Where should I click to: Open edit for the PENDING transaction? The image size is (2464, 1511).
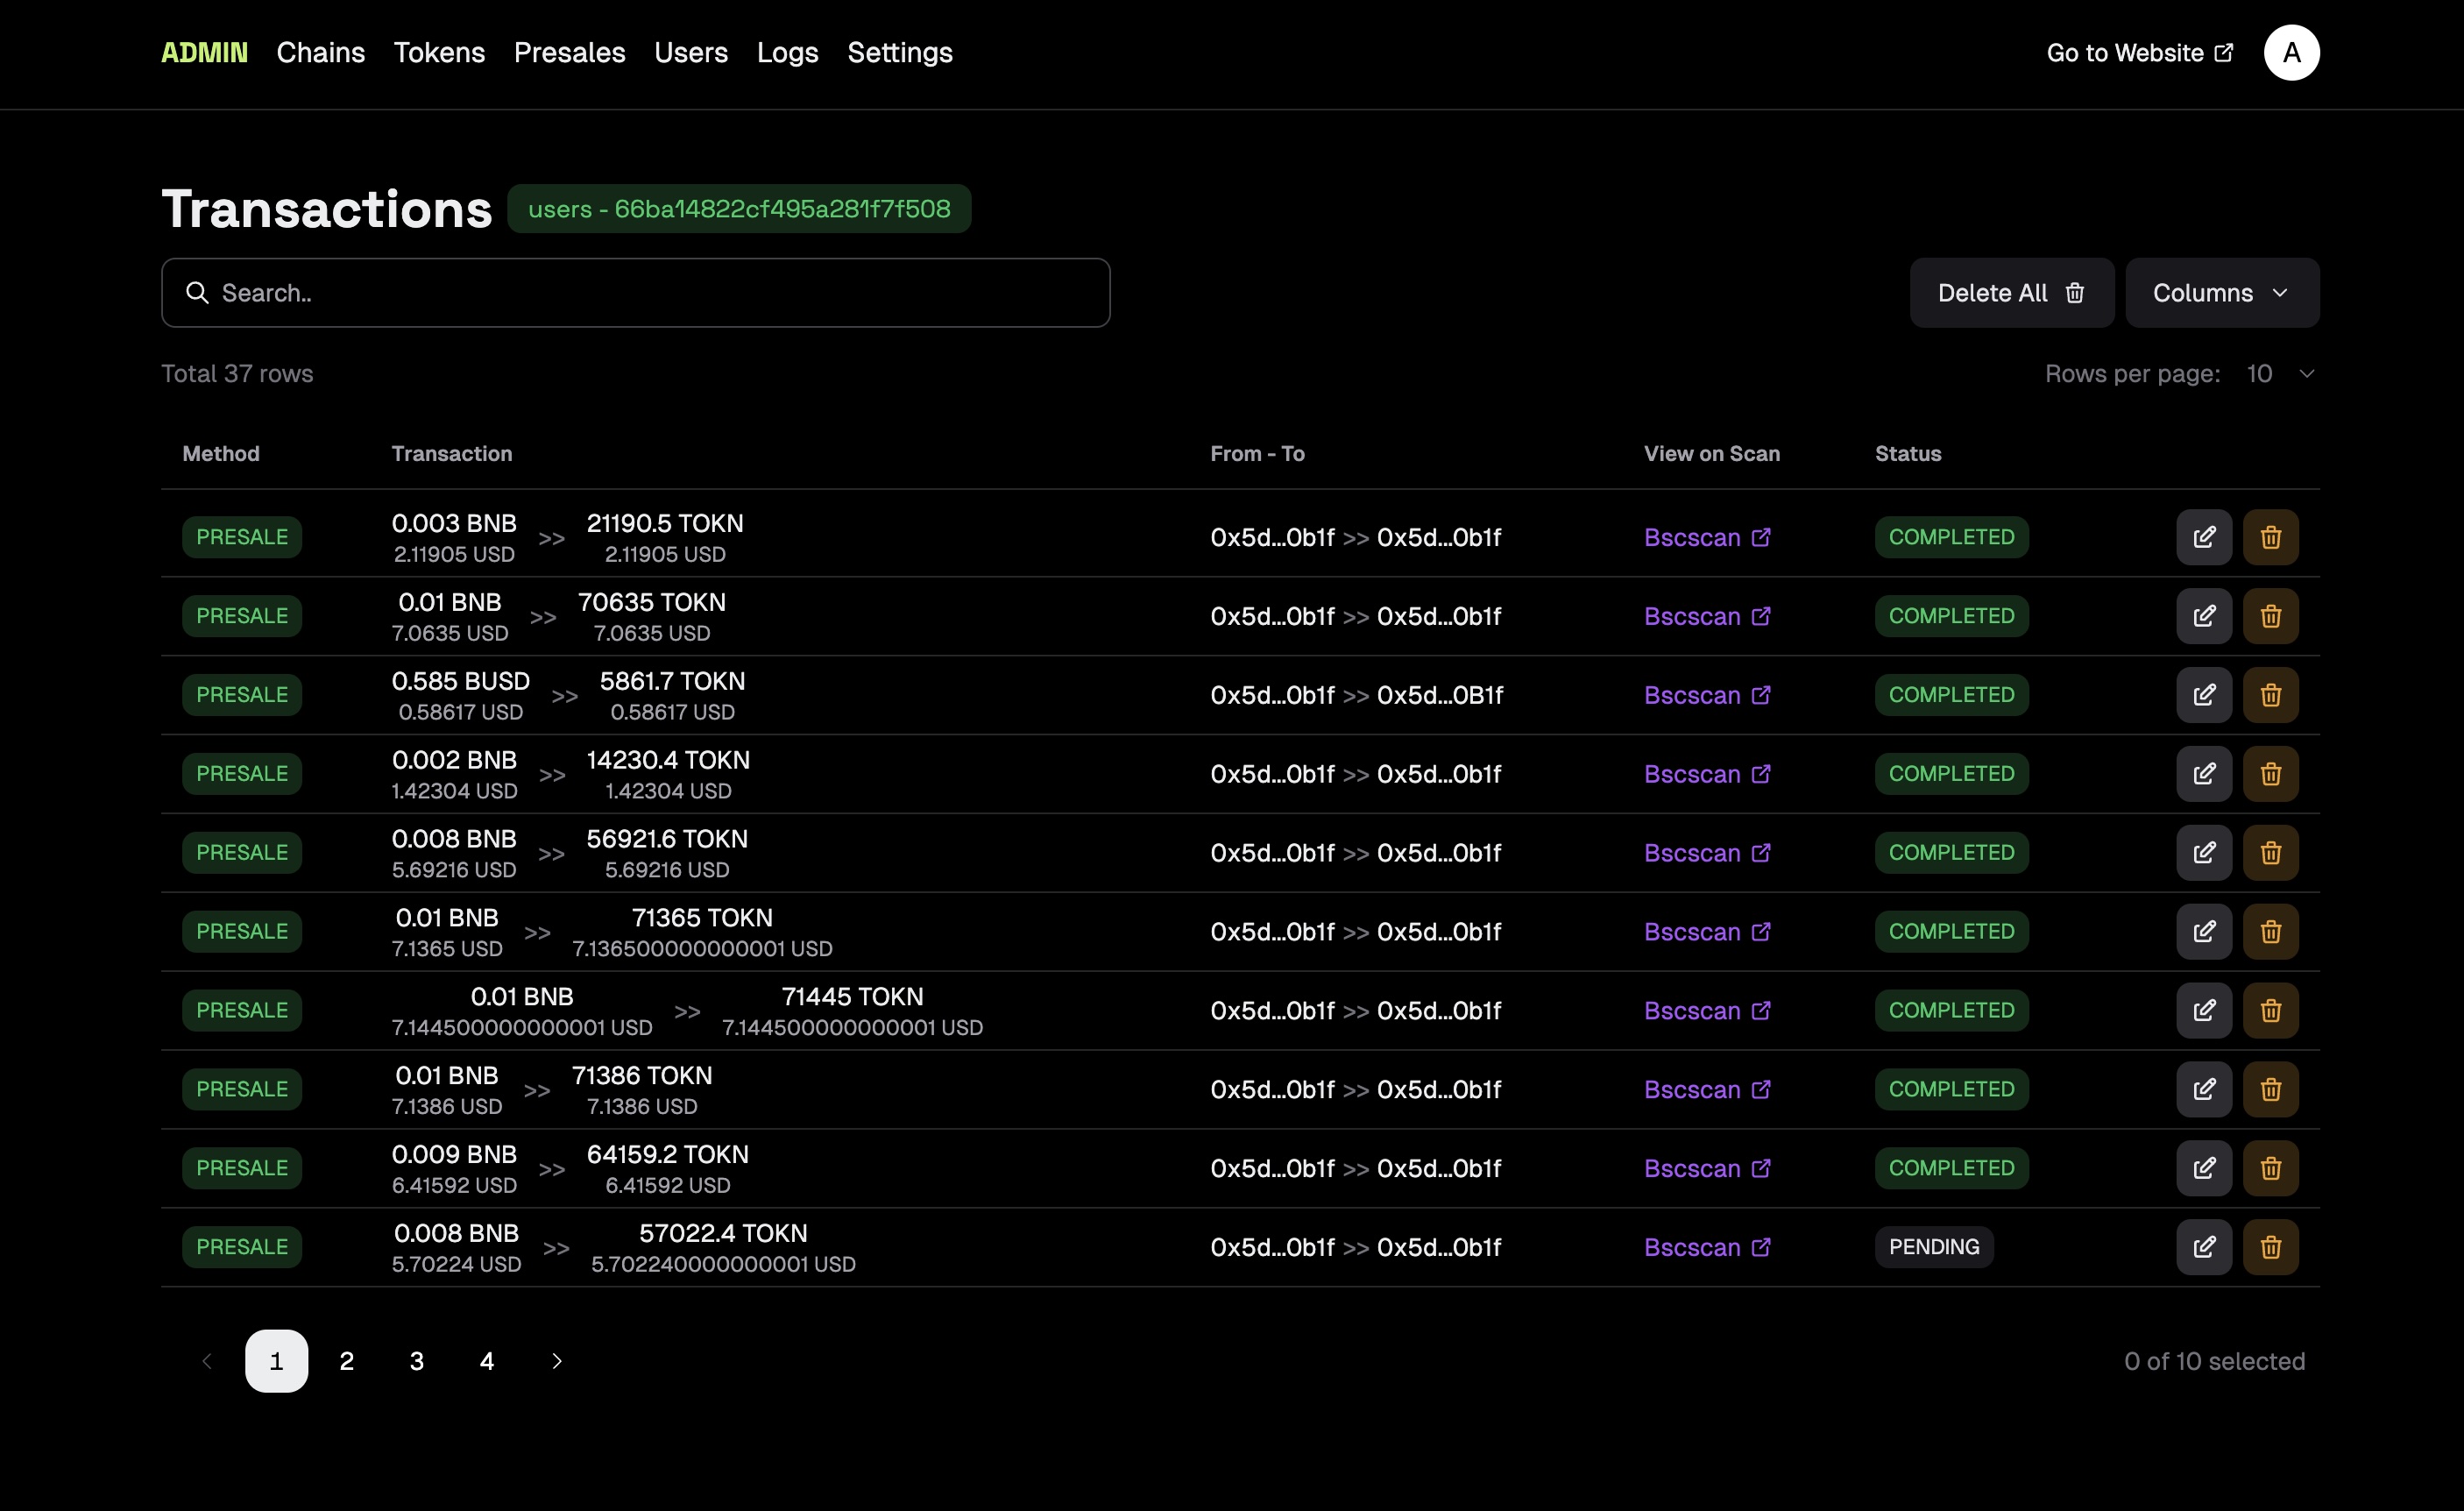pos(2204,1247)
